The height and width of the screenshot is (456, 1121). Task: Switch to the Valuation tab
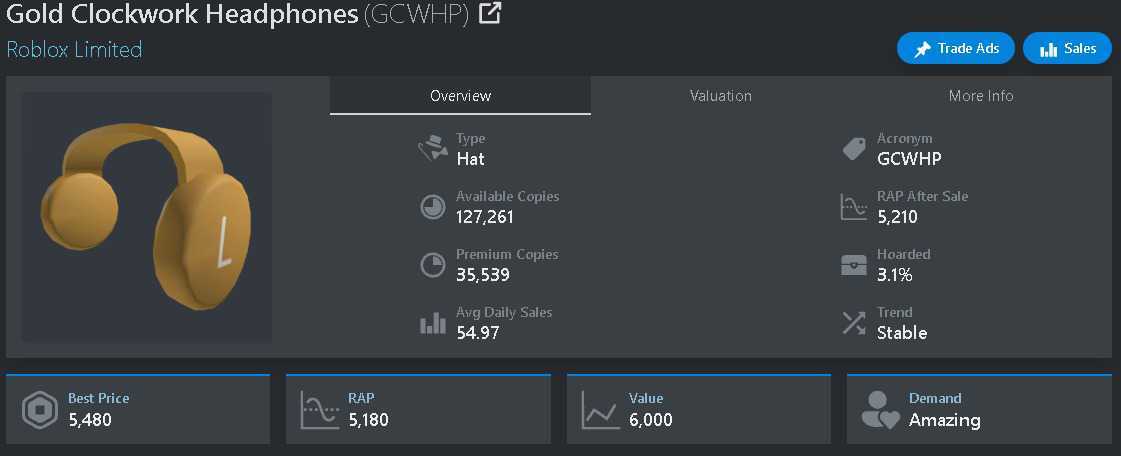click(720, 96)
